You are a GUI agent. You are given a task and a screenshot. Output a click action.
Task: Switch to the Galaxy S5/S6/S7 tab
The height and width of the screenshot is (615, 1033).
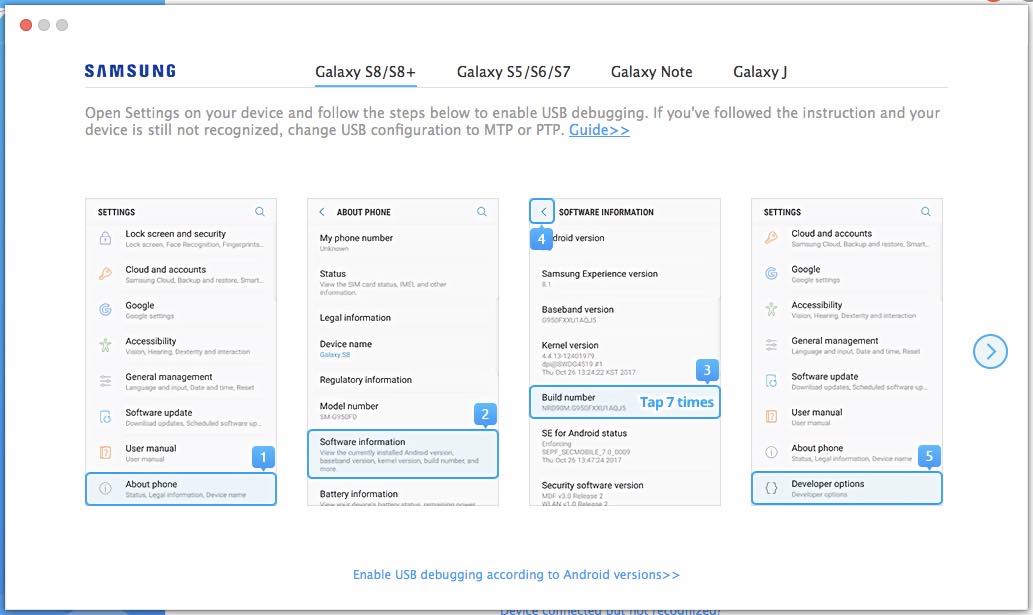[x=514, y=72]
